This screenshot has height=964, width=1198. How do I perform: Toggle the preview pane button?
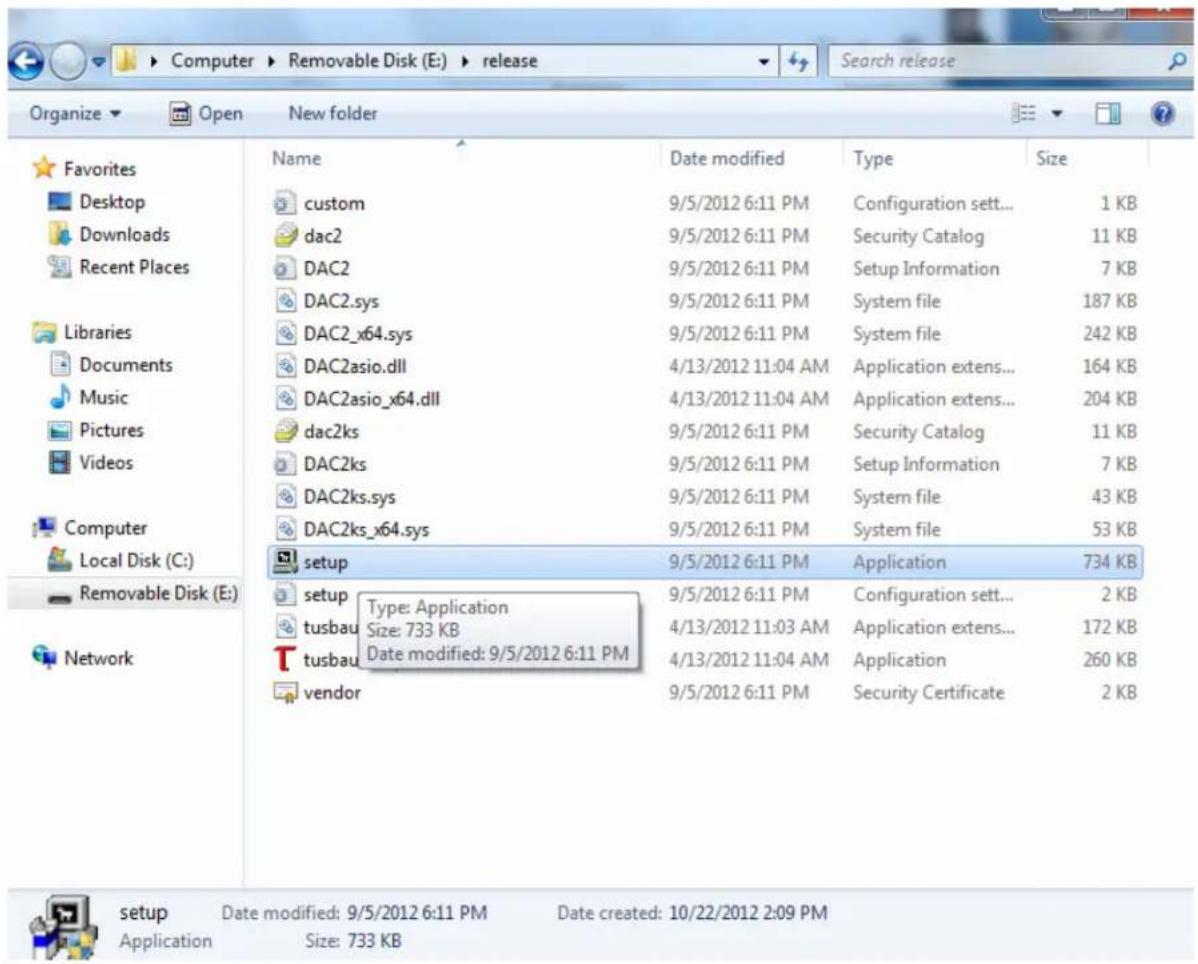point(1108,114)
